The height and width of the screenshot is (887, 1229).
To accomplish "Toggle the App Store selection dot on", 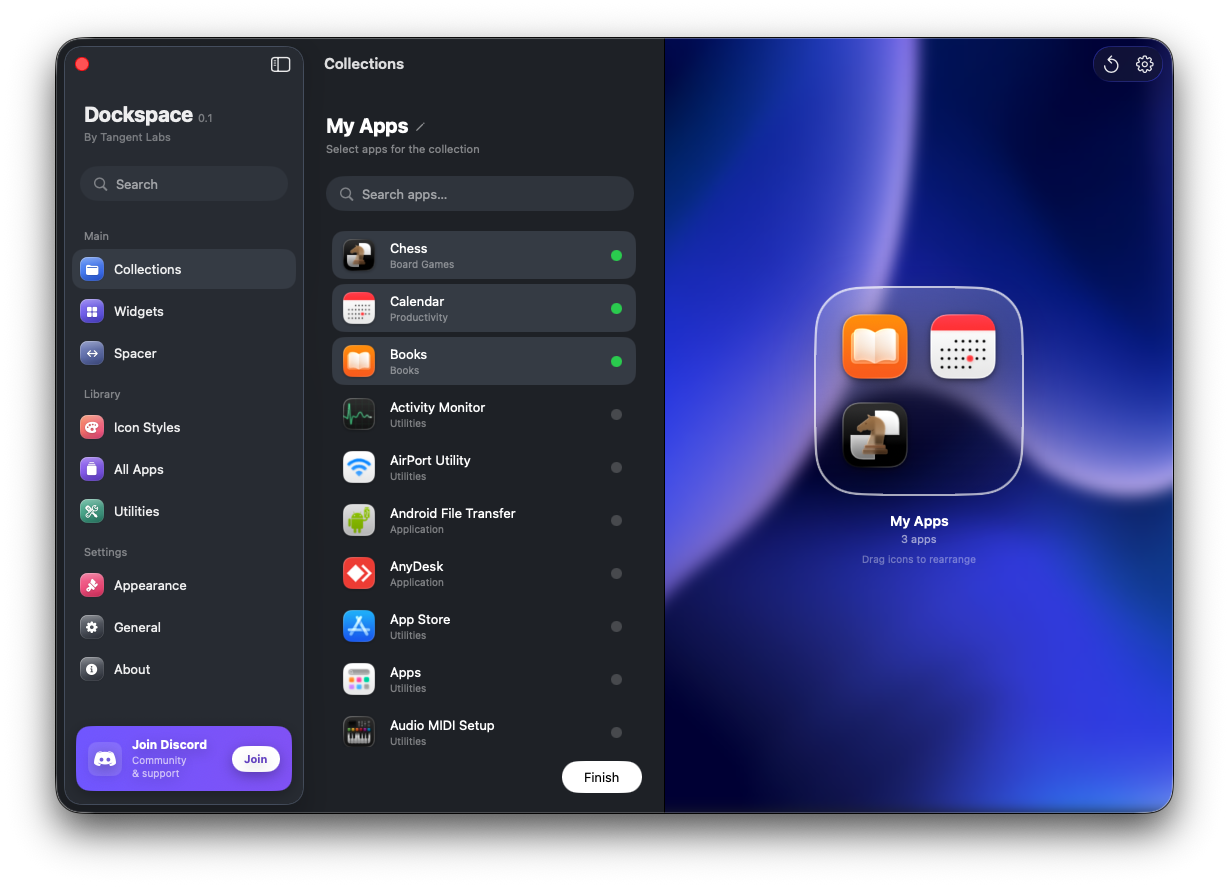I will 616,627.
